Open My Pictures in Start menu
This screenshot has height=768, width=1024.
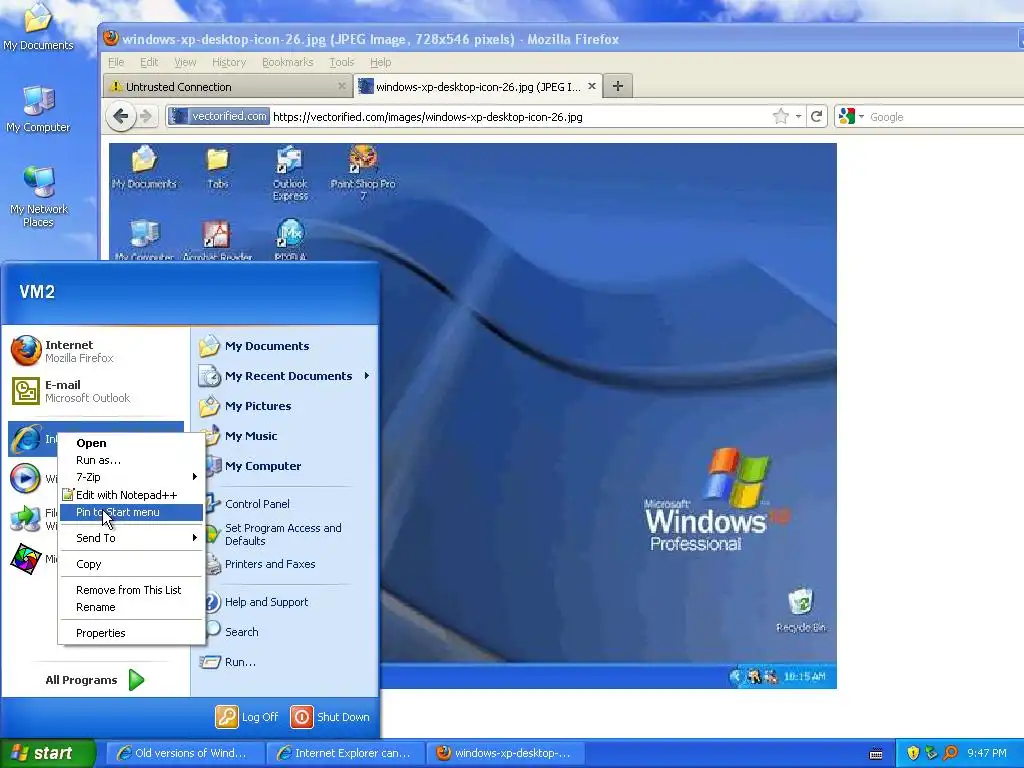[x=284, y=406]
